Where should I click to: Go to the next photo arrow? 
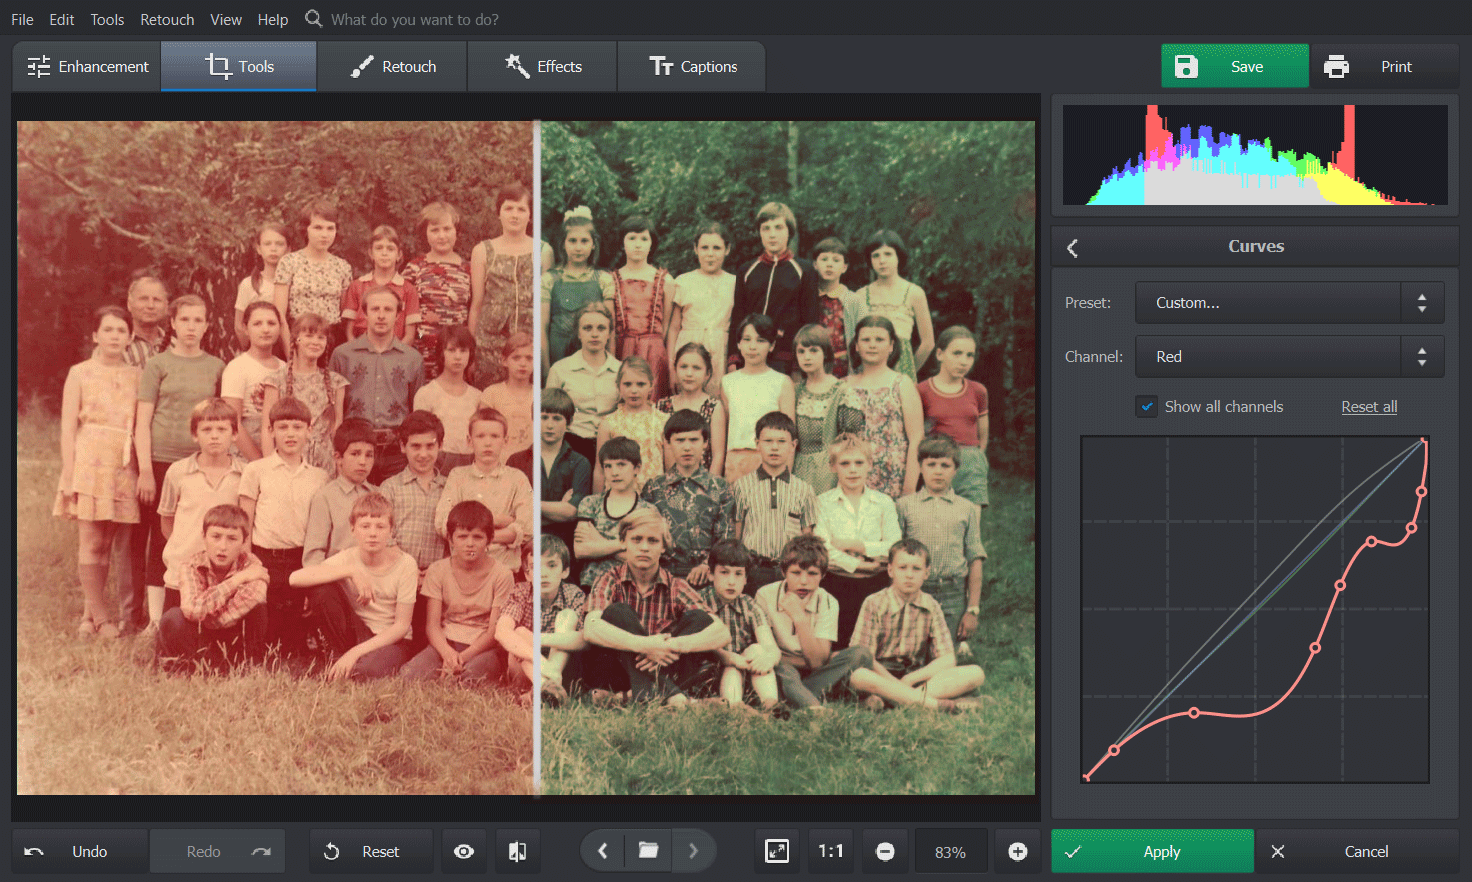[x=693, y=851]
